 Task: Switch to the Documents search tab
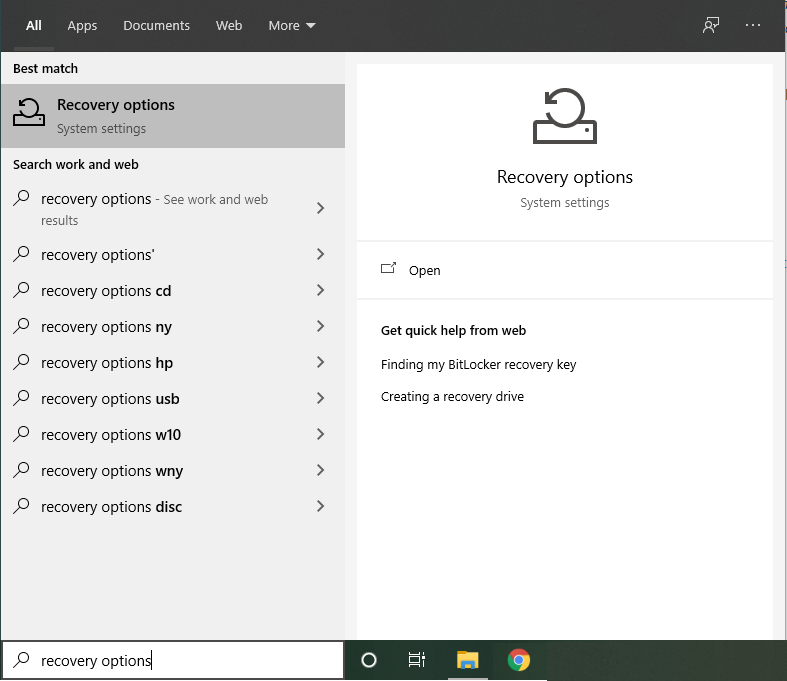point(156,26)
